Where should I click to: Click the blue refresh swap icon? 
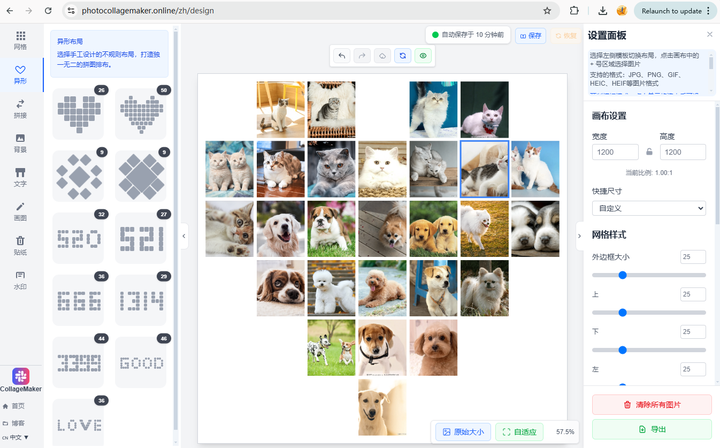pos(402,57)
